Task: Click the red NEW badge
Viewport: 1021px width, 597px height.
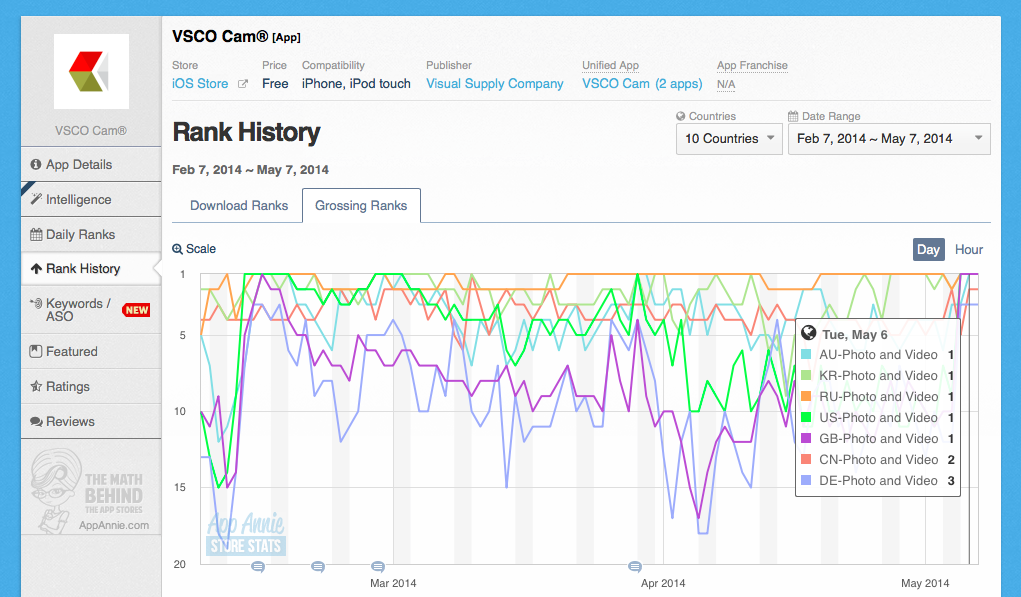Action: tap(136, 310)
